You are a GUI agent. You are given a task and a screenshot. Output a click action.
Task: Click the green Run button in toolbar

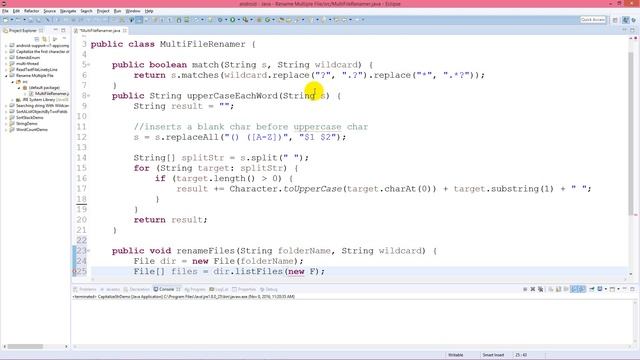tap(233, 20)
